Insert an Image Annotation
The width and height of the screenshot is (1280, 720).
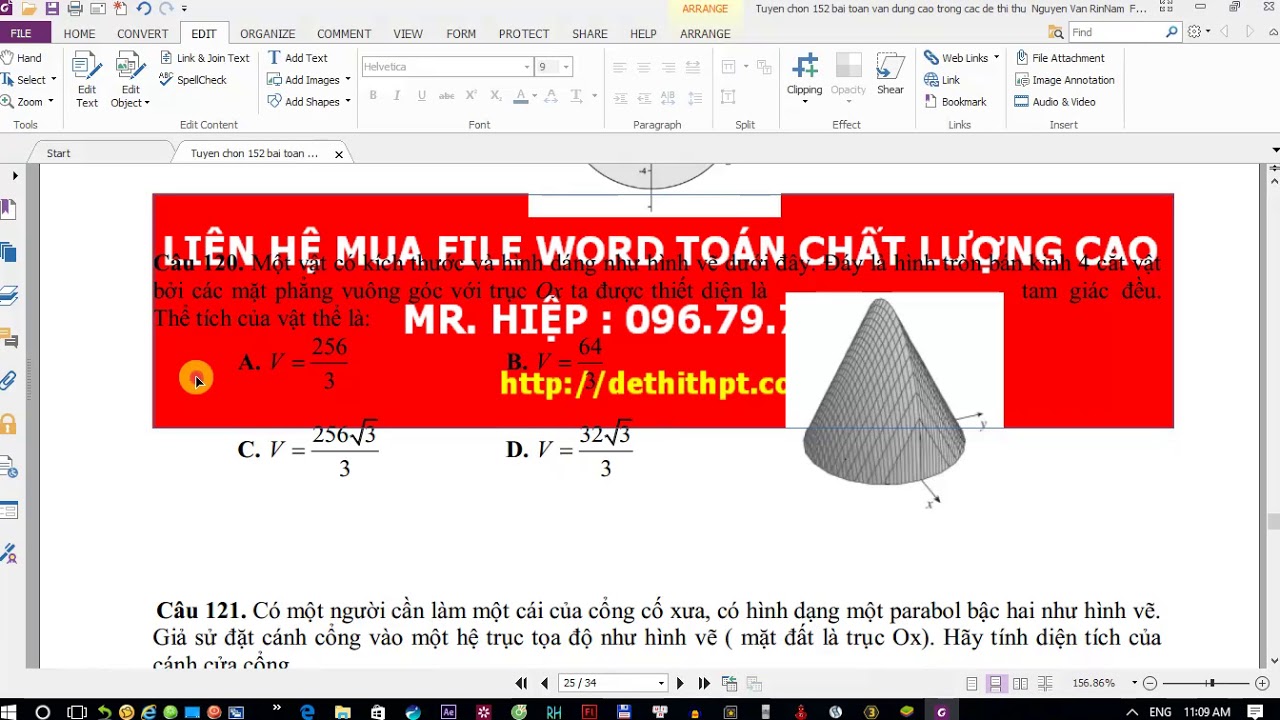(1064, 80)
